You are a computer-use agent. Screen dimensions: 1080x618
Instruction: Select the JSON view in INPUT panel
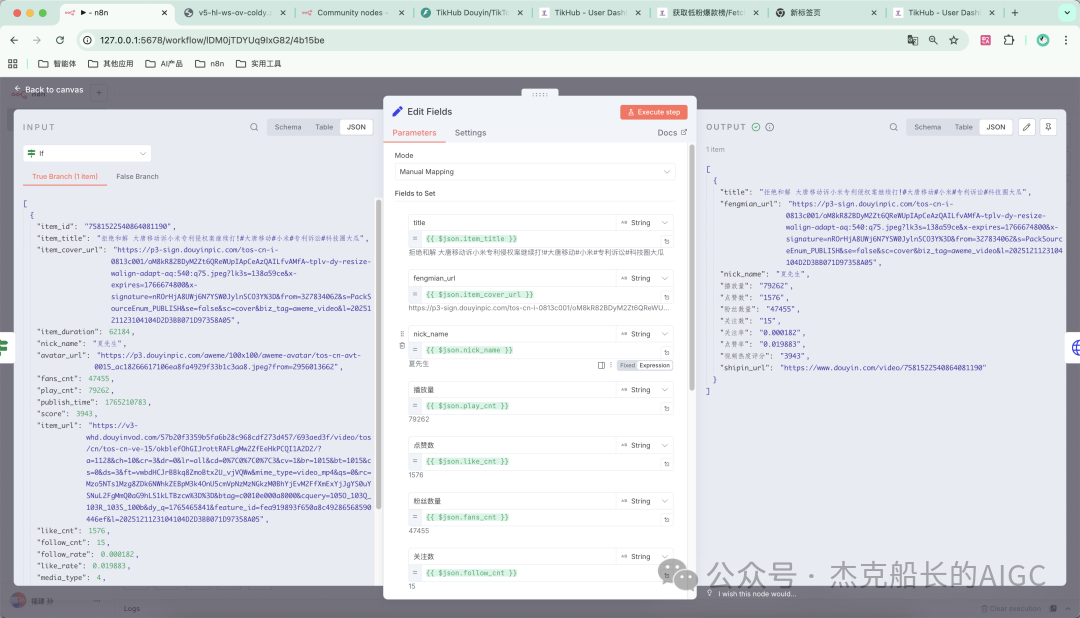click(356, 127)
